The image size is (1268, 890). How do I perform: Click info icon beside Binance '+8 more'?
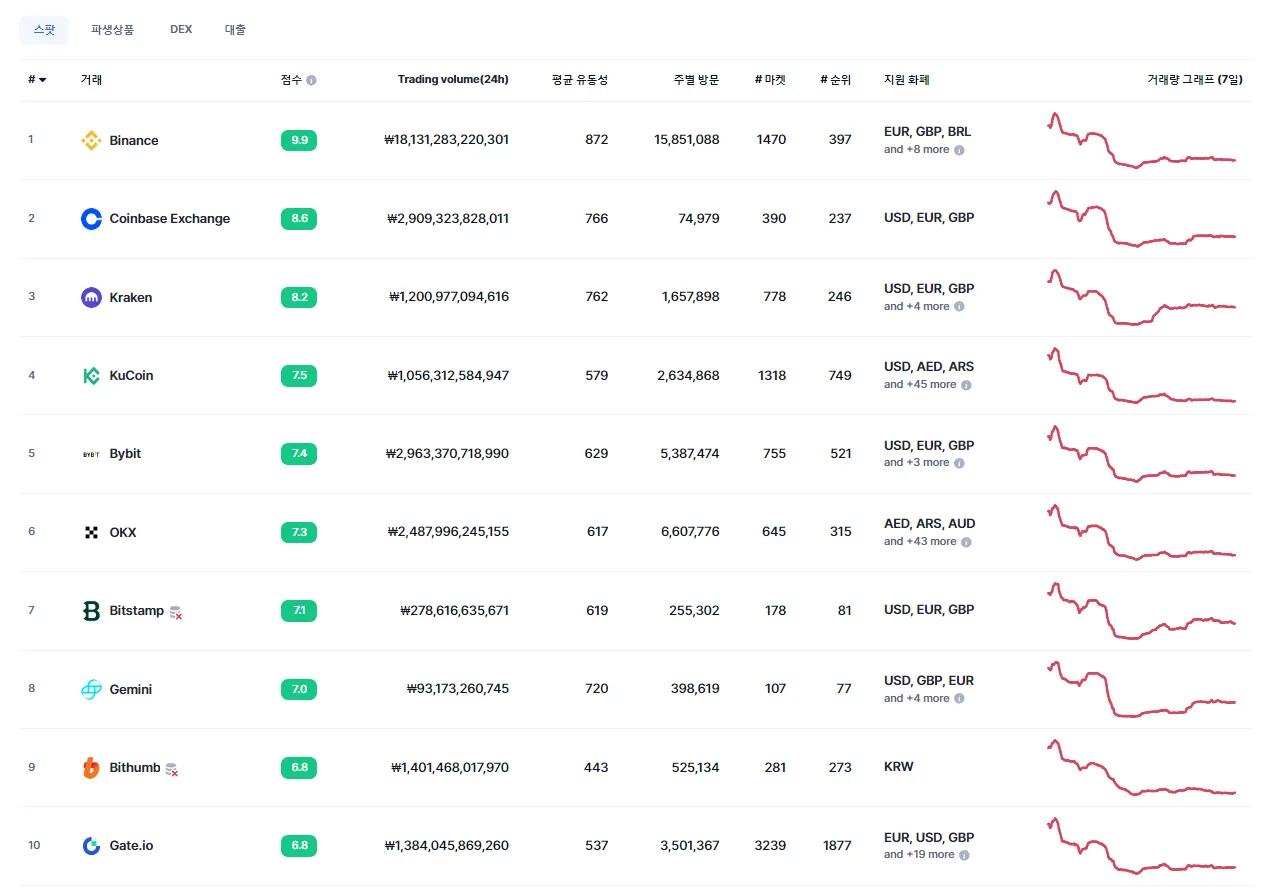tap(959, 150)
